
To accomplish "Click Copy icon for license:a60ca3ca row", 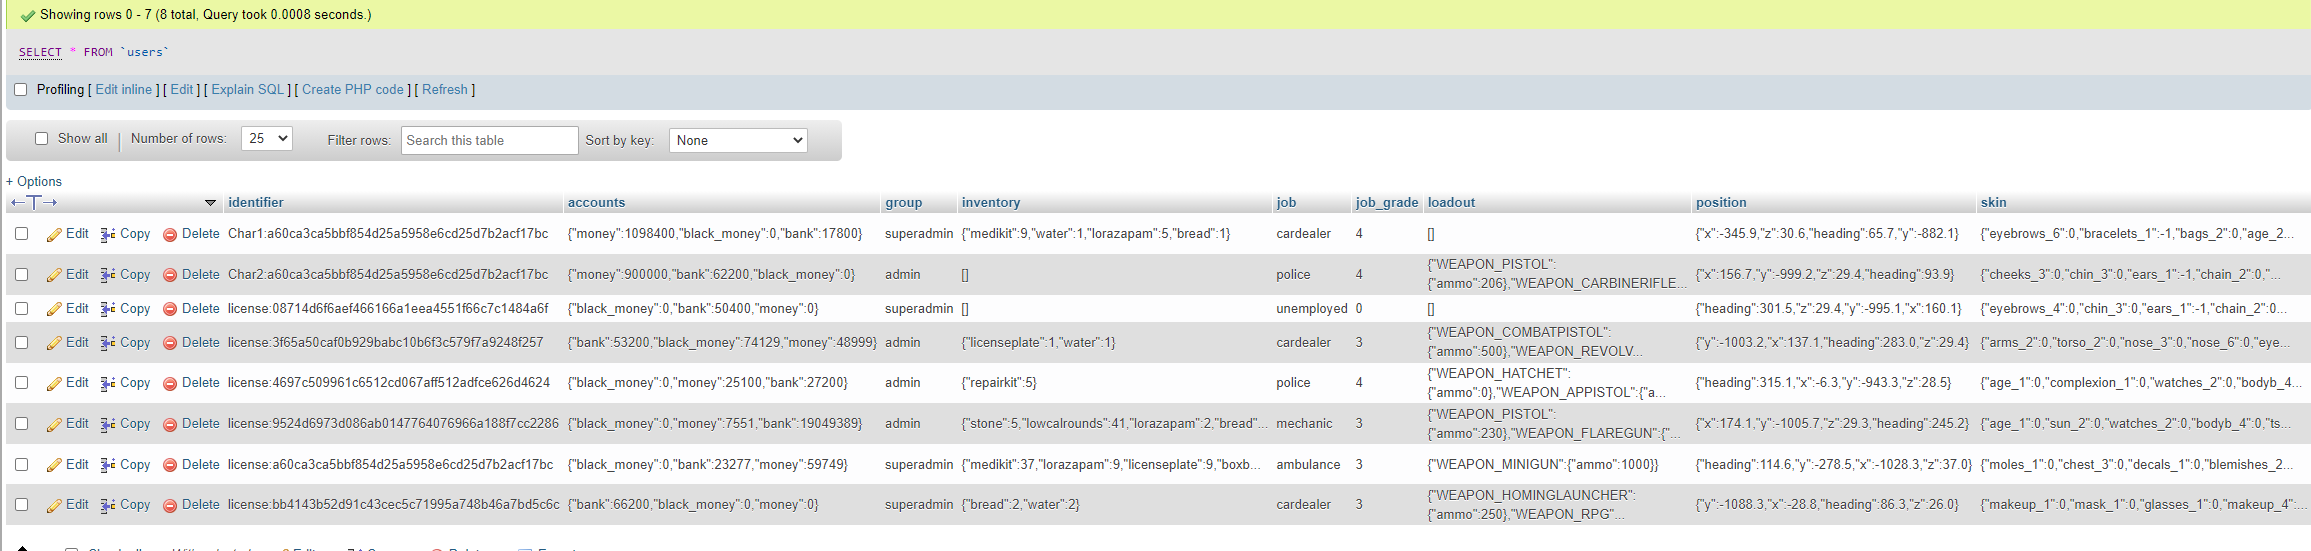I will (108, 465).
